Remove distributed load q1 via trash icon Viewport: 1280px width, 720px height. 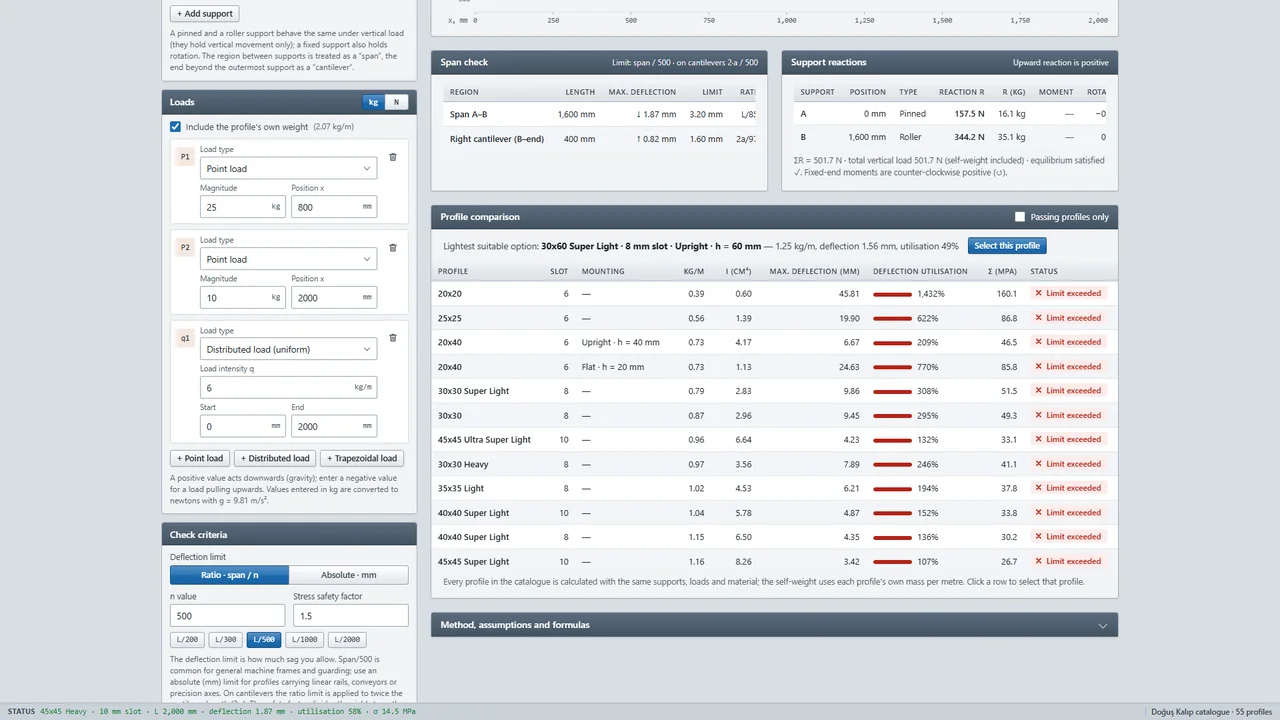point(393,338)
